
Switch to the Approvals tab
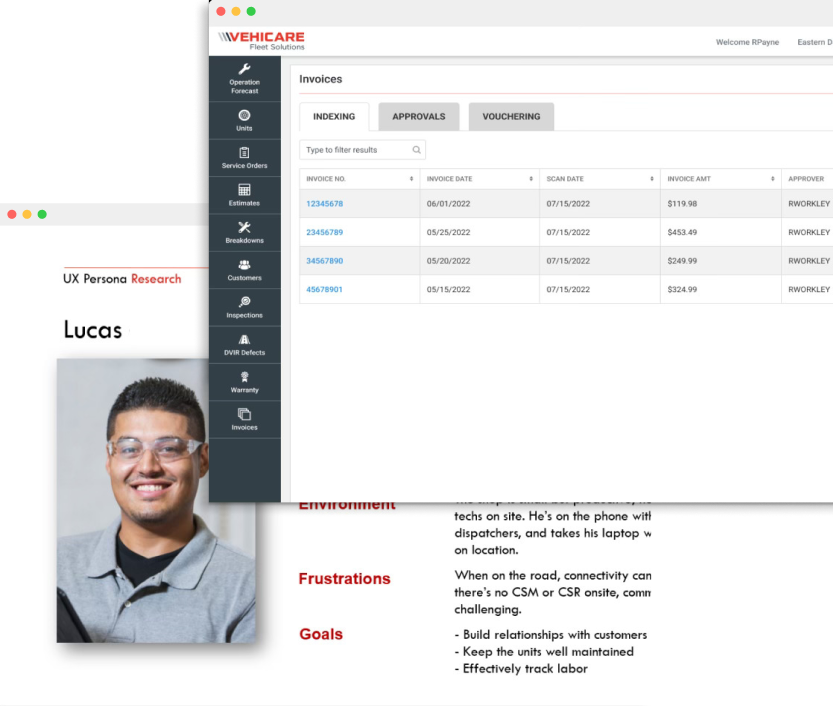click(x=419, y=116)
